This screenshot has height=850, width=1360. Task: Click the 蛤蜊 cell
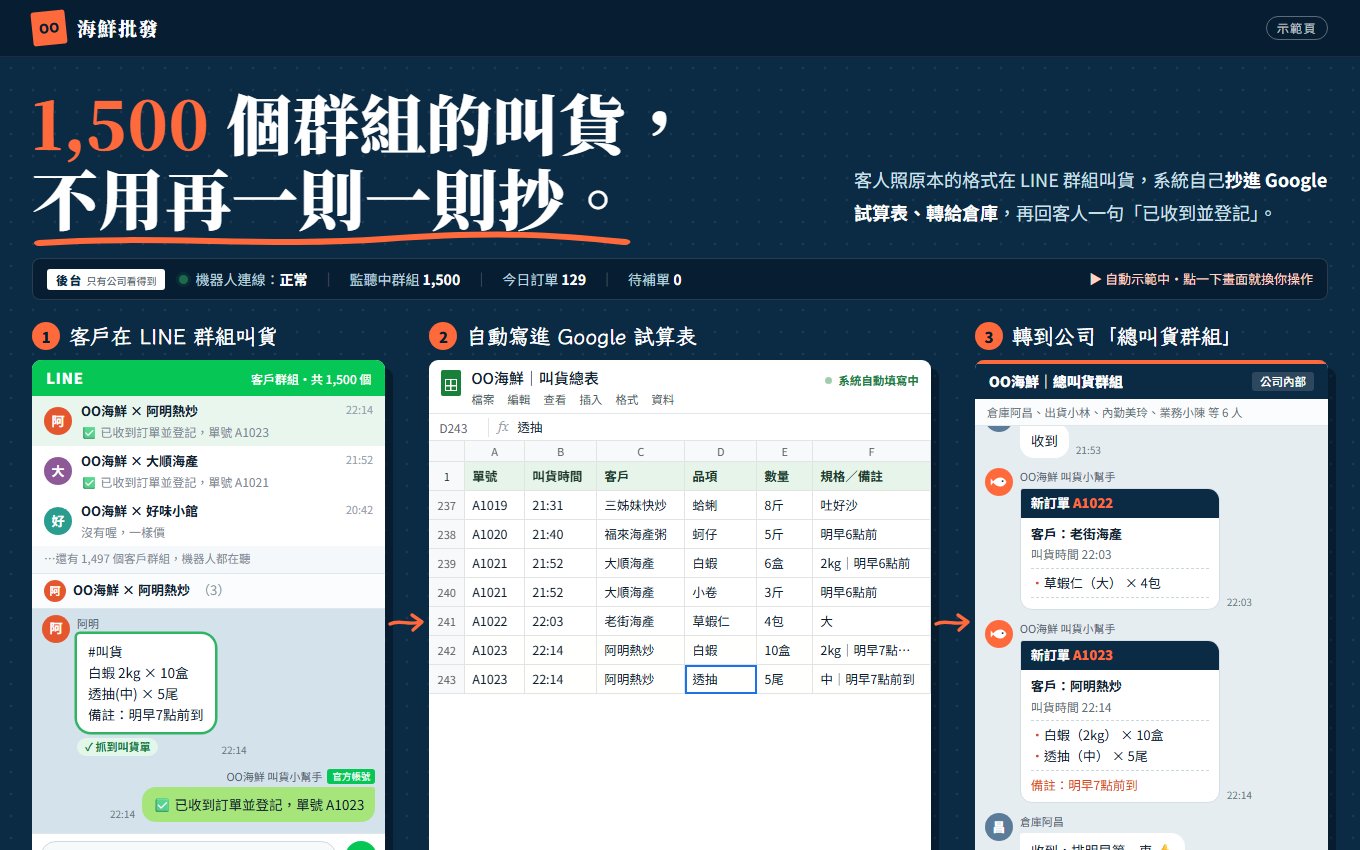[x=721, y=505]
